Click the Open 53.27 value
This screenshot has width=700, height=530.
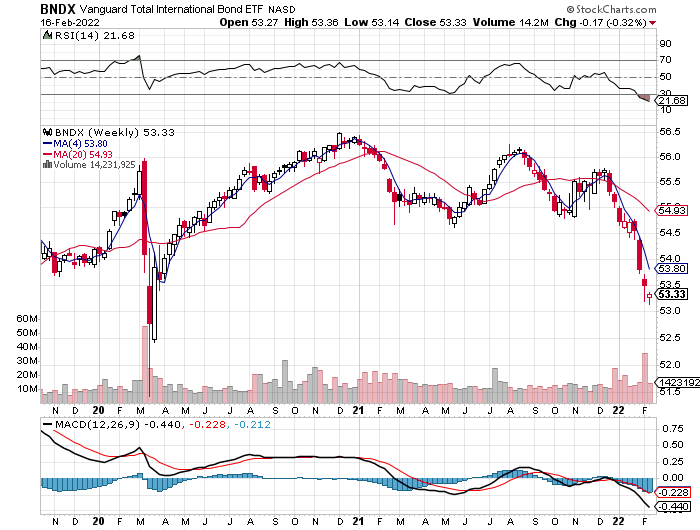click(x=249, y=22)
